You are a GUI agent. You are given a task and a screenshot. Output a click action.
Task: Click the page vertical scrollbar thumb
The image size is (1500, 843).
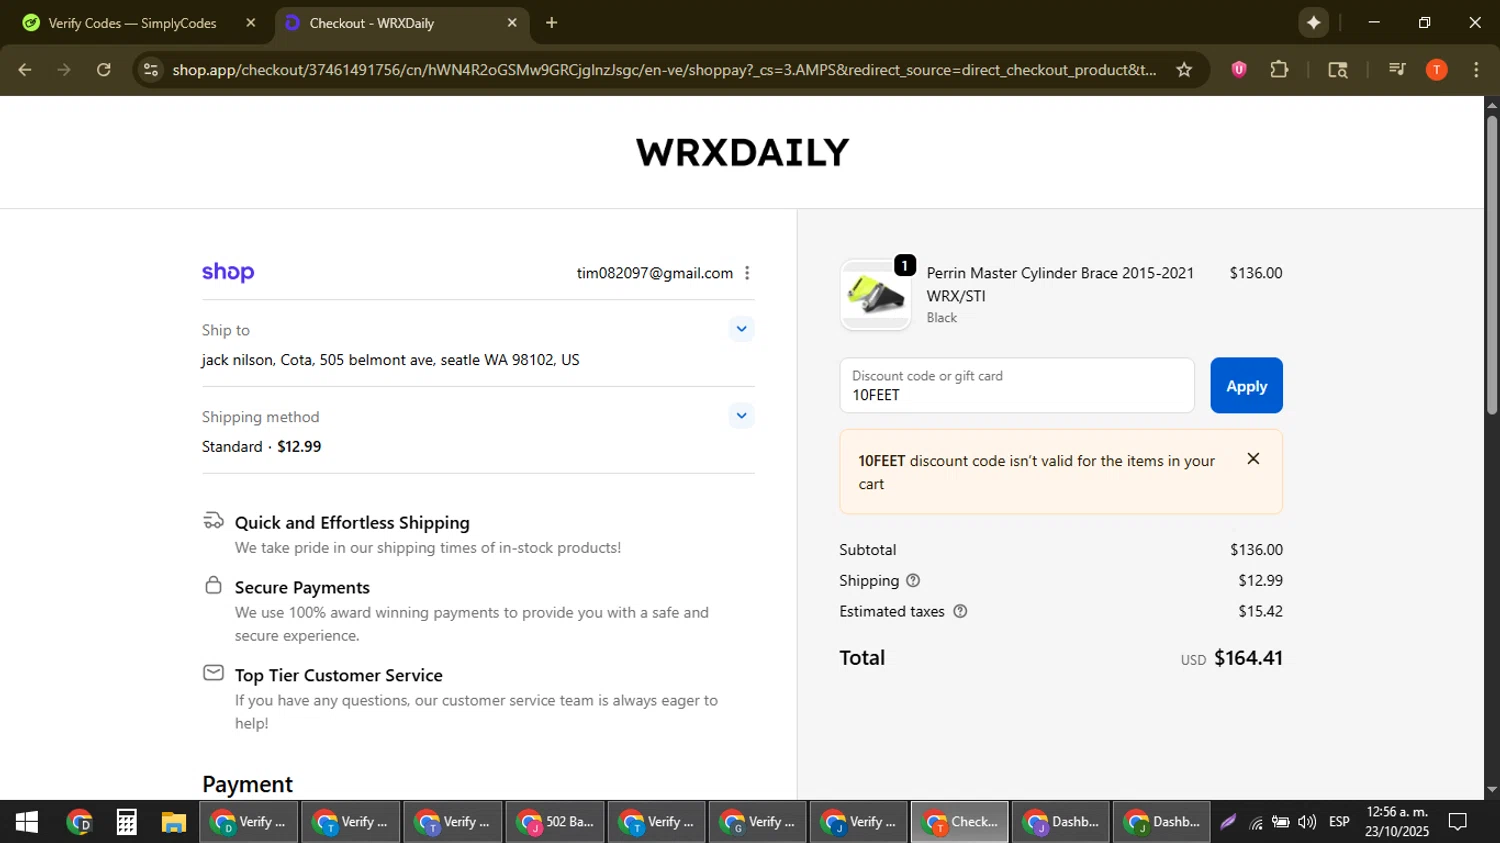[1492, 265]
